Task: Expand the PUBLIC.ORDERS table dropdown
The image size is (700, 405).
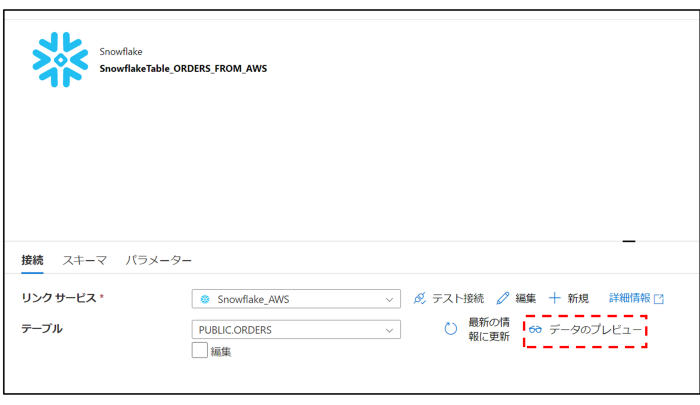Action: (296, 330)
